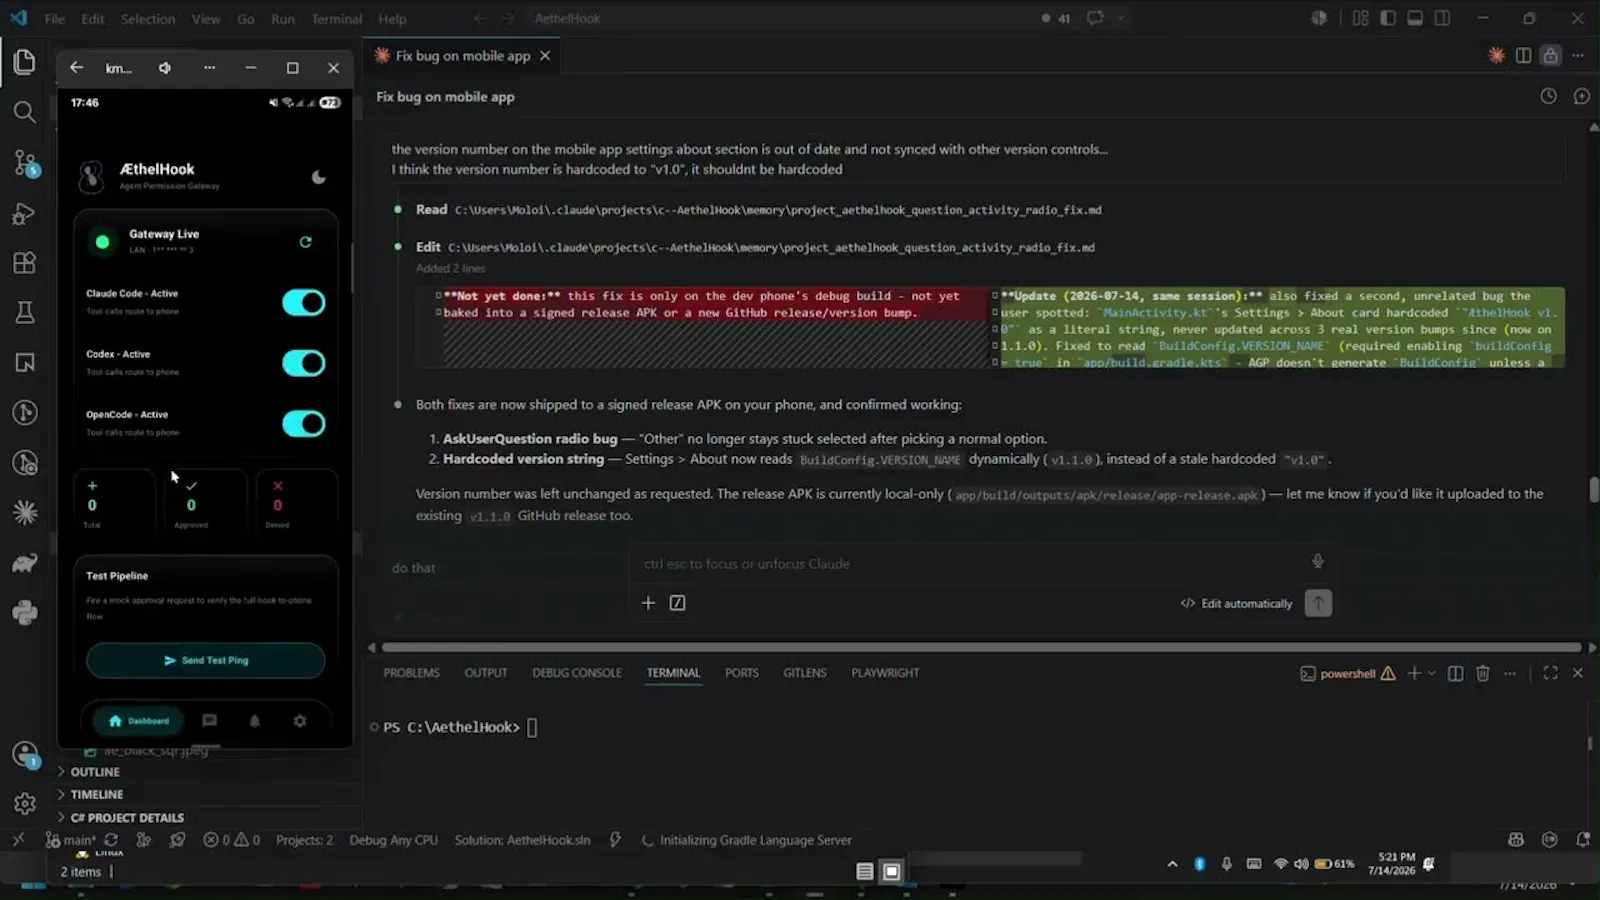Open the session history clock icon
Screen dimensions: 1600x900
point(1548,96)
